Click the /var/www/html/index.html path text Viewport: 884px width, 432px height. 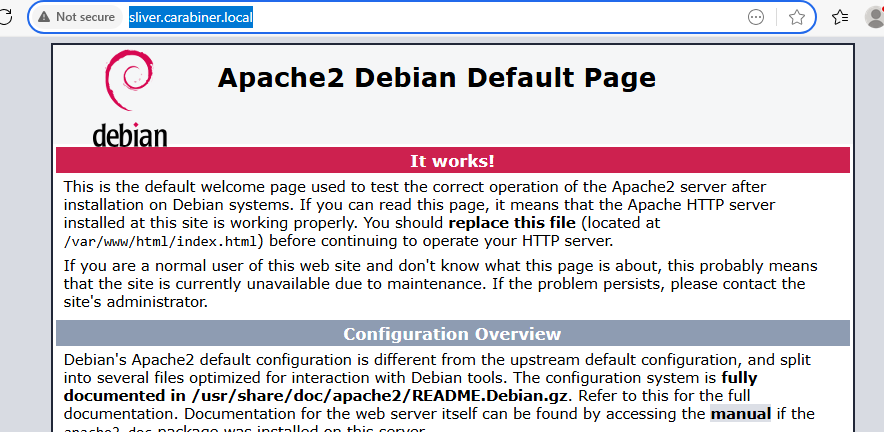[x=161, y=241]
